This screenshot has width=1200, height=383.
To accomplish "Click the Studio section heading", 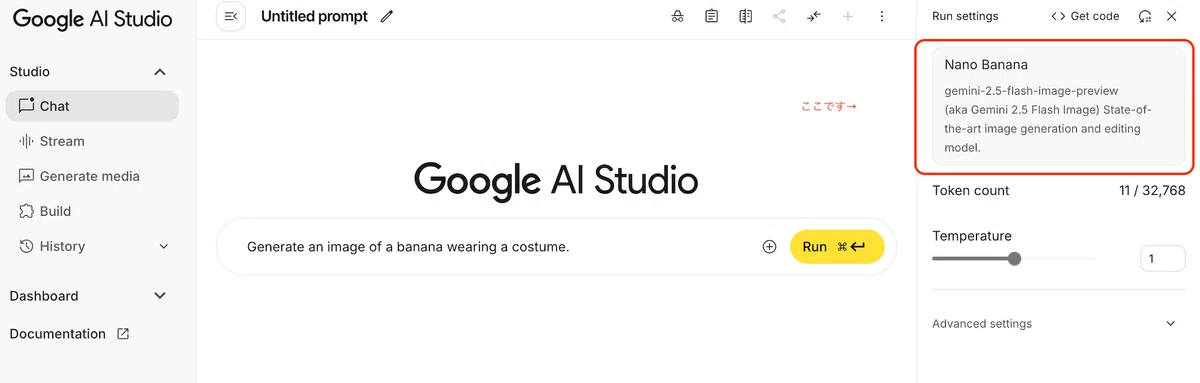I will [x=30, y=72].
